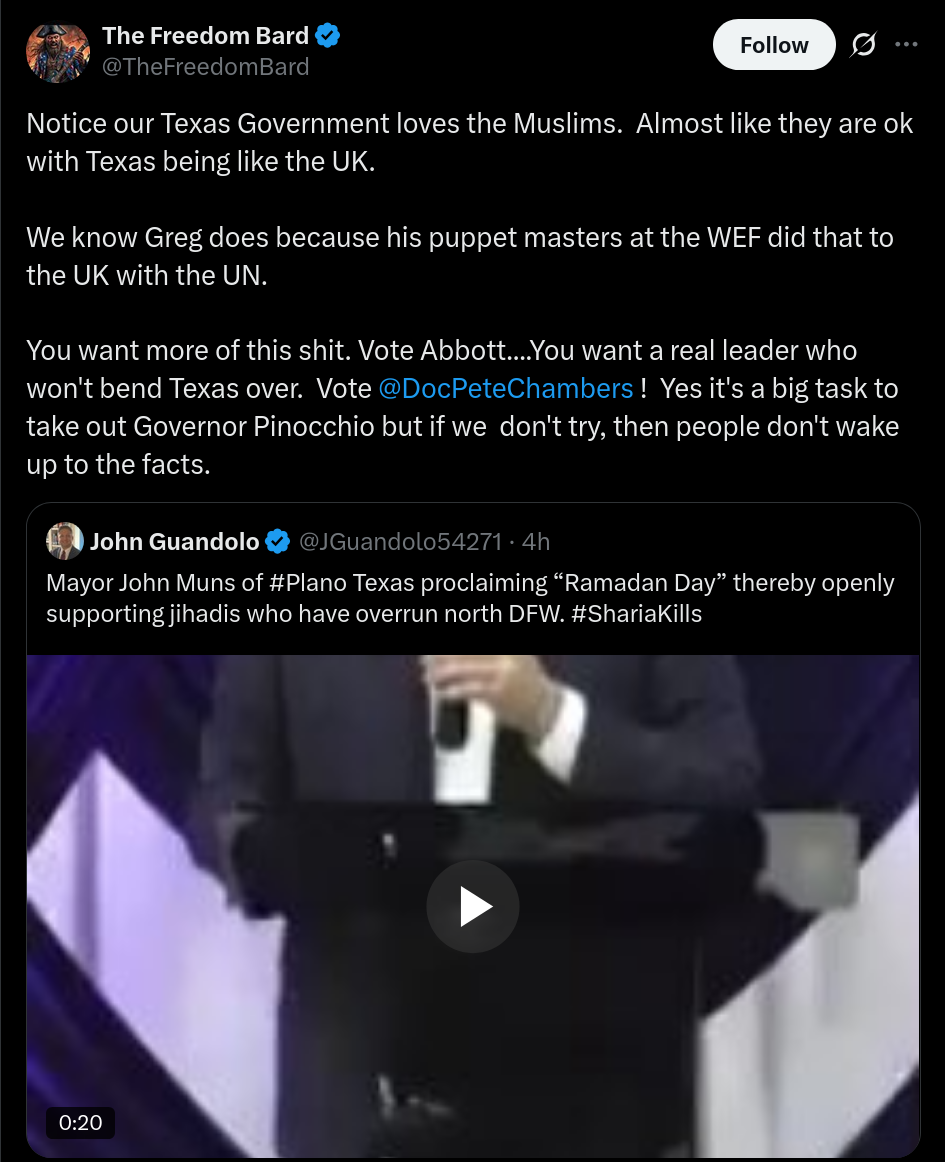Visit the @TheFreedomBard handle
This screenshot has width=945, height=1162.
tap(205, 67)
